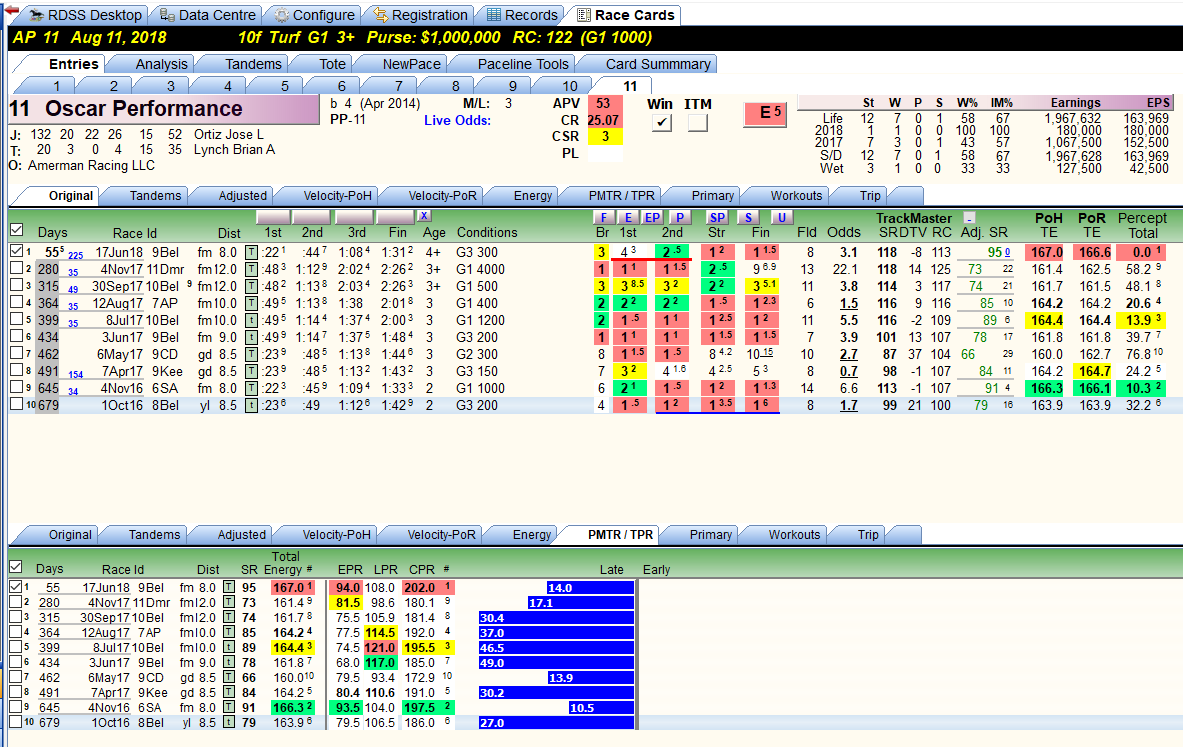Open the Workouts tab in upper panel
Image resolution: width=1183 pixels, height=747 pixels.
[x=796, y=195]
